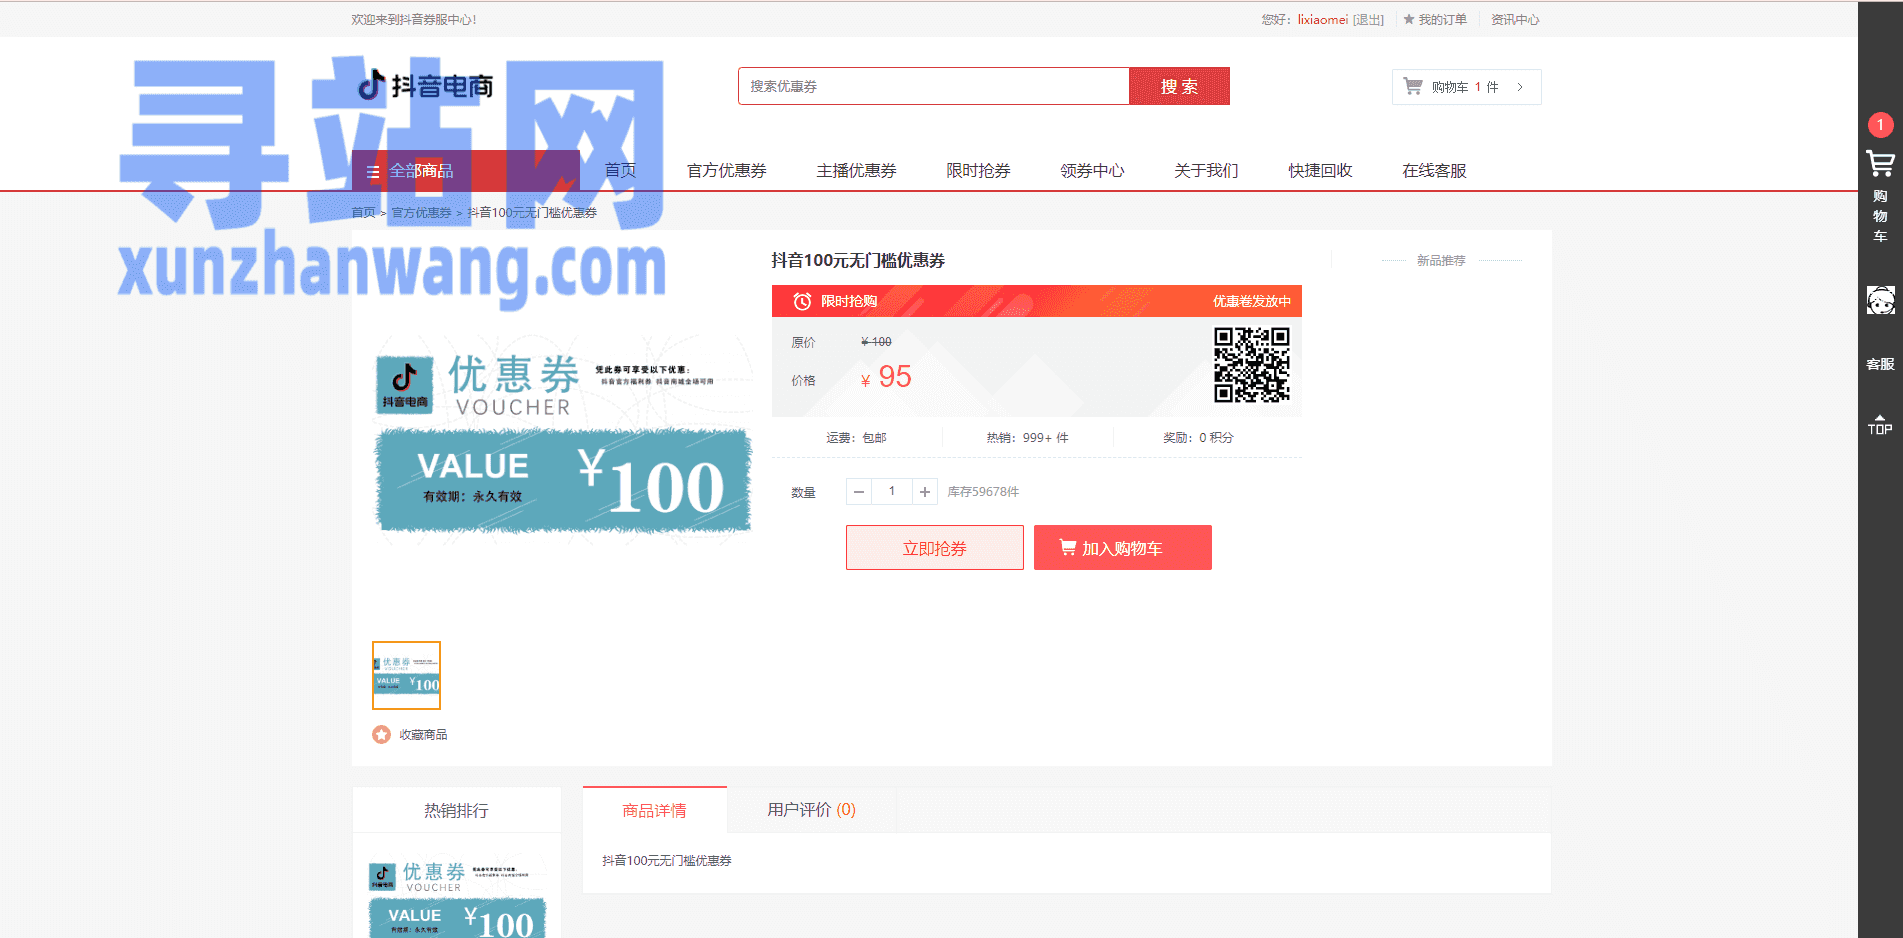Switch to 用户评价 (0) tab
Viewport: 1903px width, 938px height.
click(x=812, y=810)
